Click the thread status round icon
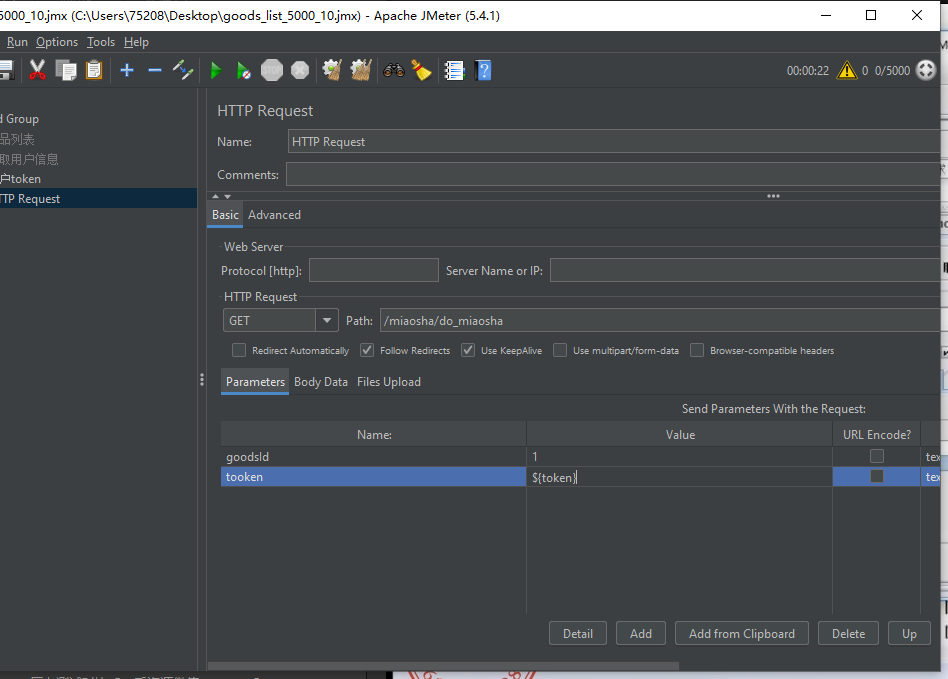948x679 pixels. [926, 70]
